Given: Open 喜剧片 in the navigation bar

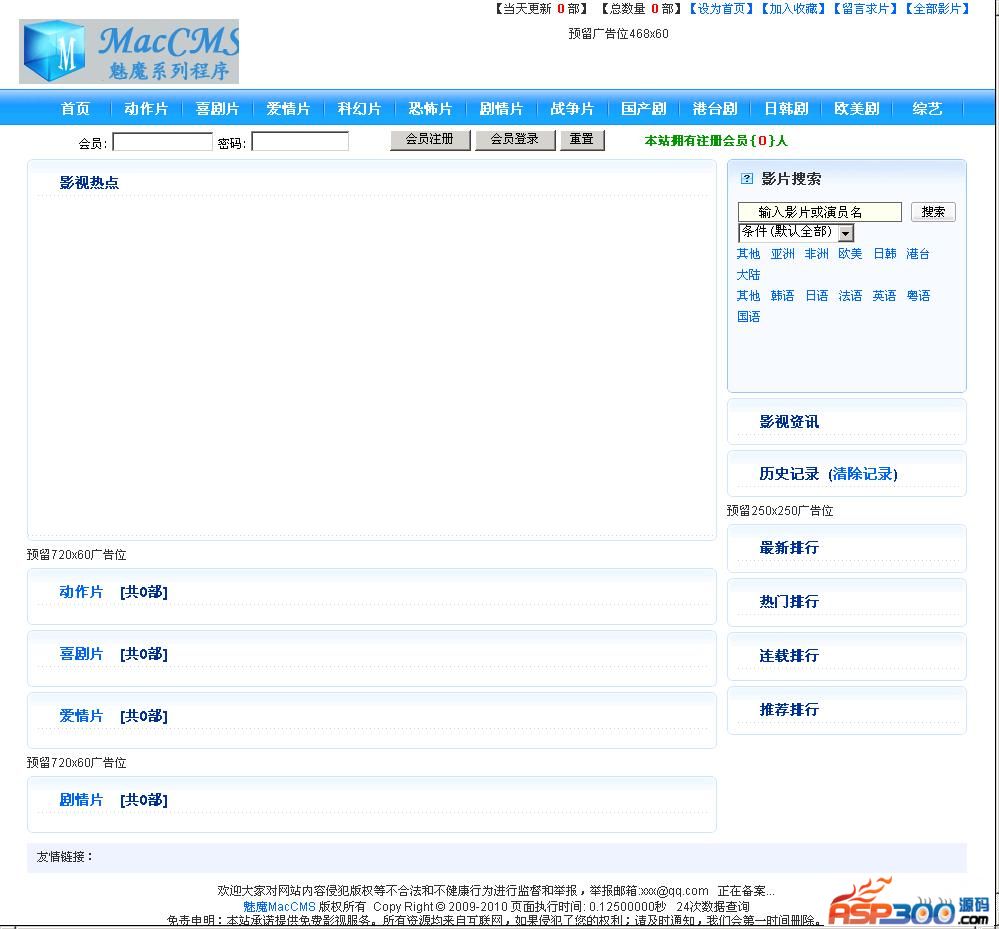Looking at the screenshot, I should pyautogui.click(x=217, y=108).
